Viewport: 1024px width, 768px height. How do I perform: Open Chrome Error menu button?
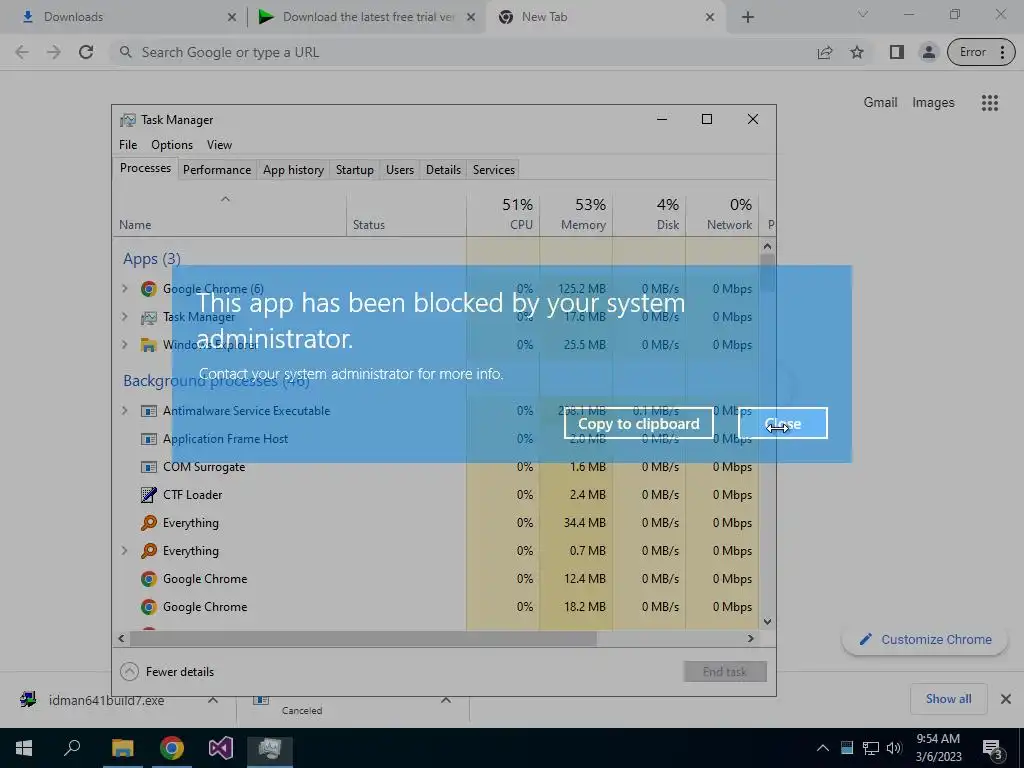[983, 52]
